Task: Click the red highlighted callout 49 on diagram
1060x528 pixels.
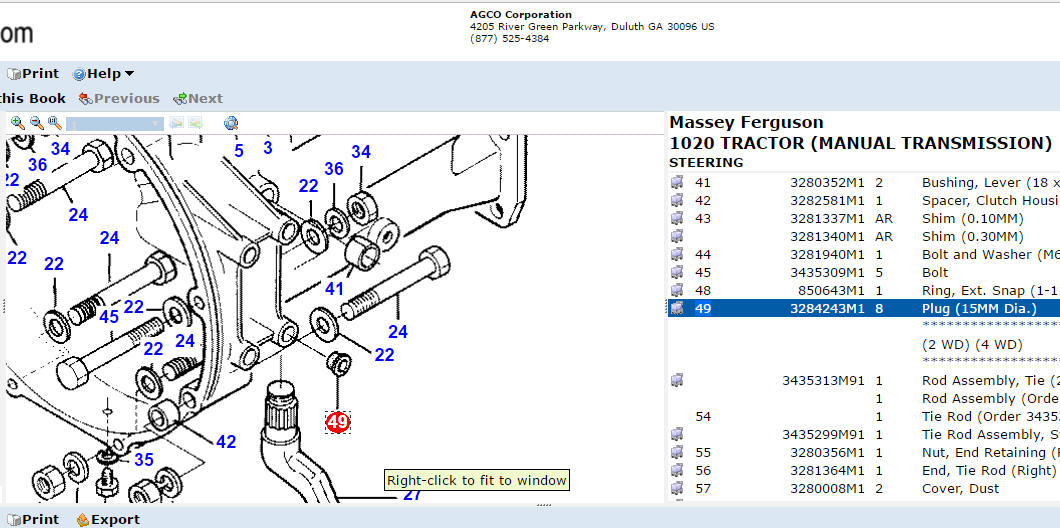Action: tap(337, 423)
